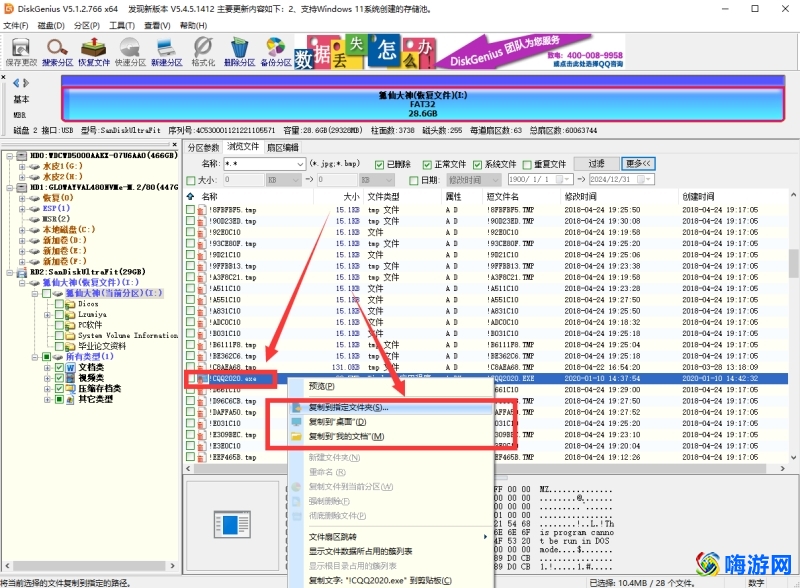The height and width of the screenshot is (588, 800).
Task: Expand the 压缩存档类 tree node
Action: coord(47,389)
